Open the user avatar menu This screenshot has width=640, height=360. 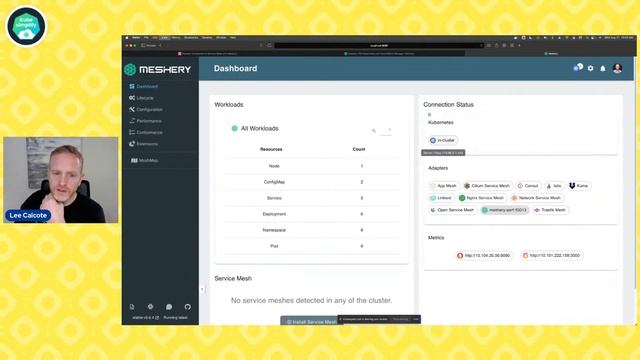tap(617, 68)
